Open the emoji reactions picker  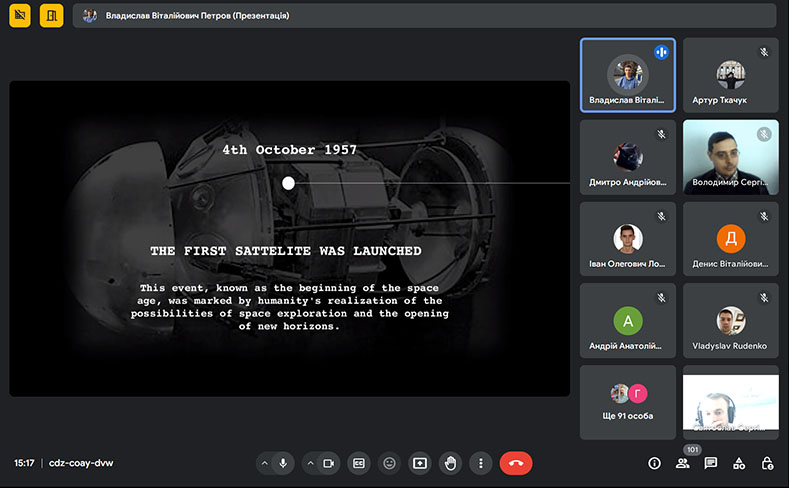point(389,463)
